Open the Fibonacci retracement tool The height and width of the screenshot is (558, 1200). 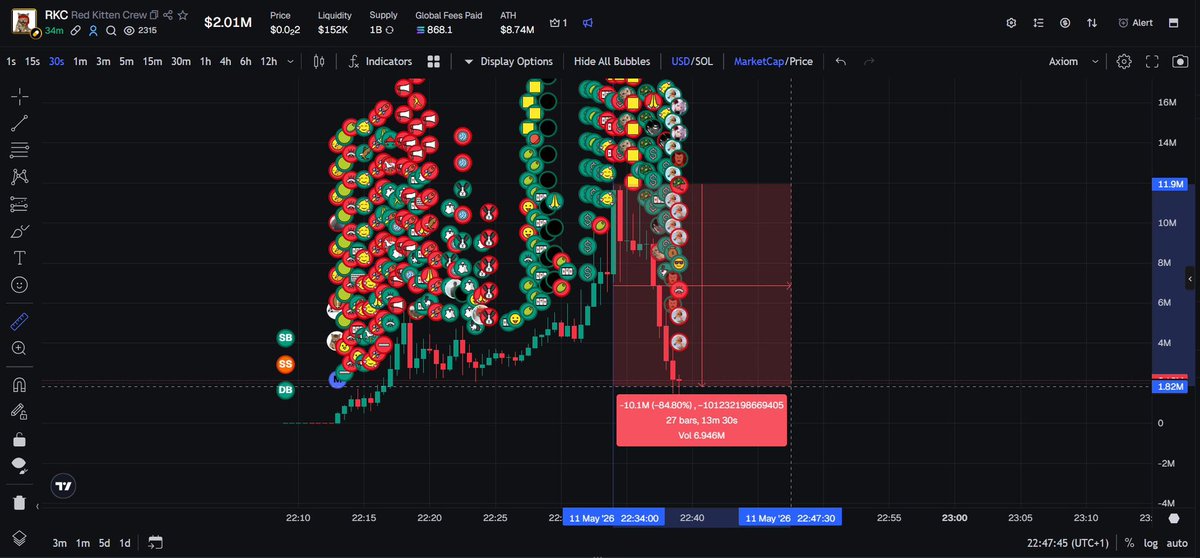point(19,150)
